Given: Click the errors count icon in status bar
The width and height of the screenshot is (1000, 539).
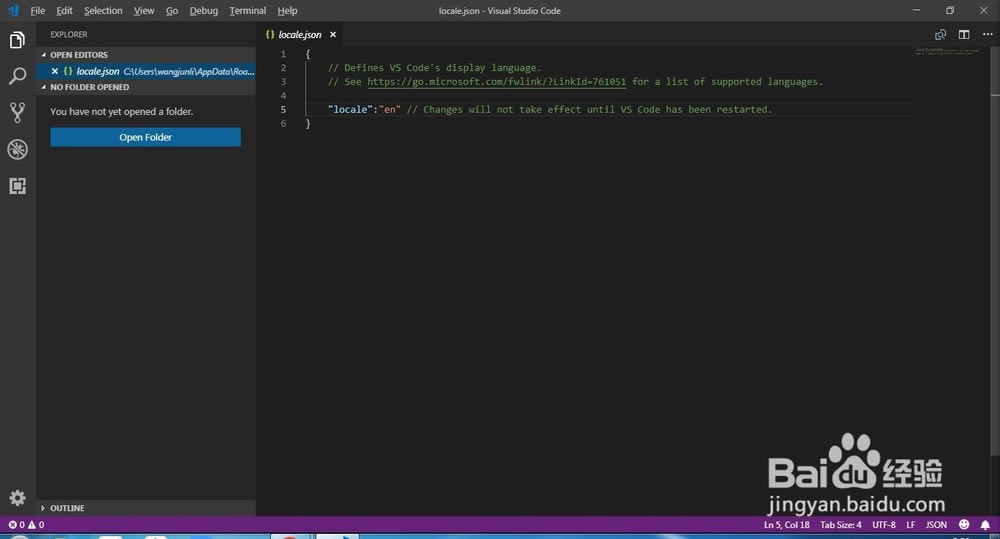Looking at the screenshot, I should point(12,524).
